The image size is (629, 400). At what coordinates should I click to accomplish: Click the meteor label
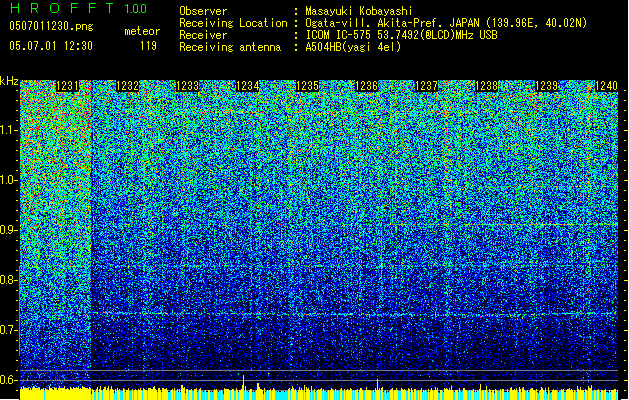142,31
